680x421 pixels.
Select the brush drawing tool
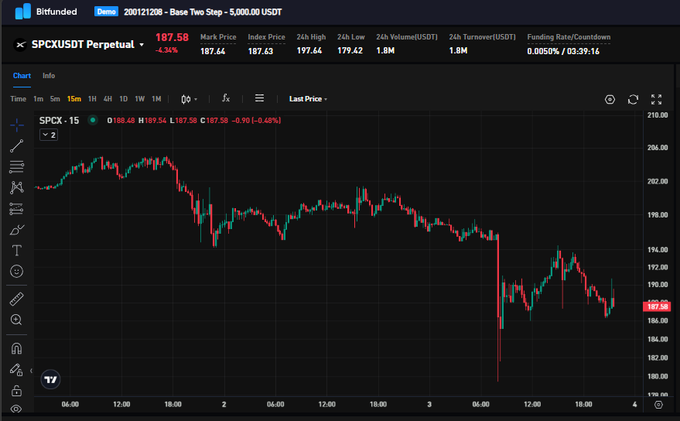pyautogui.click(x=17, y=229)
